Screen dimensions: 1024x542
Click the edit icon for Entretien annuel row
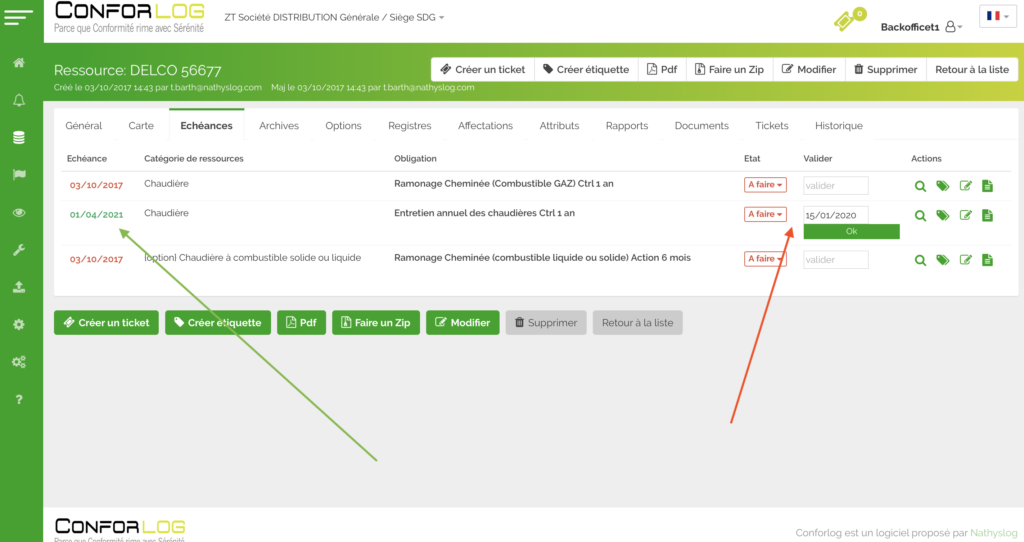pos(966,215)
